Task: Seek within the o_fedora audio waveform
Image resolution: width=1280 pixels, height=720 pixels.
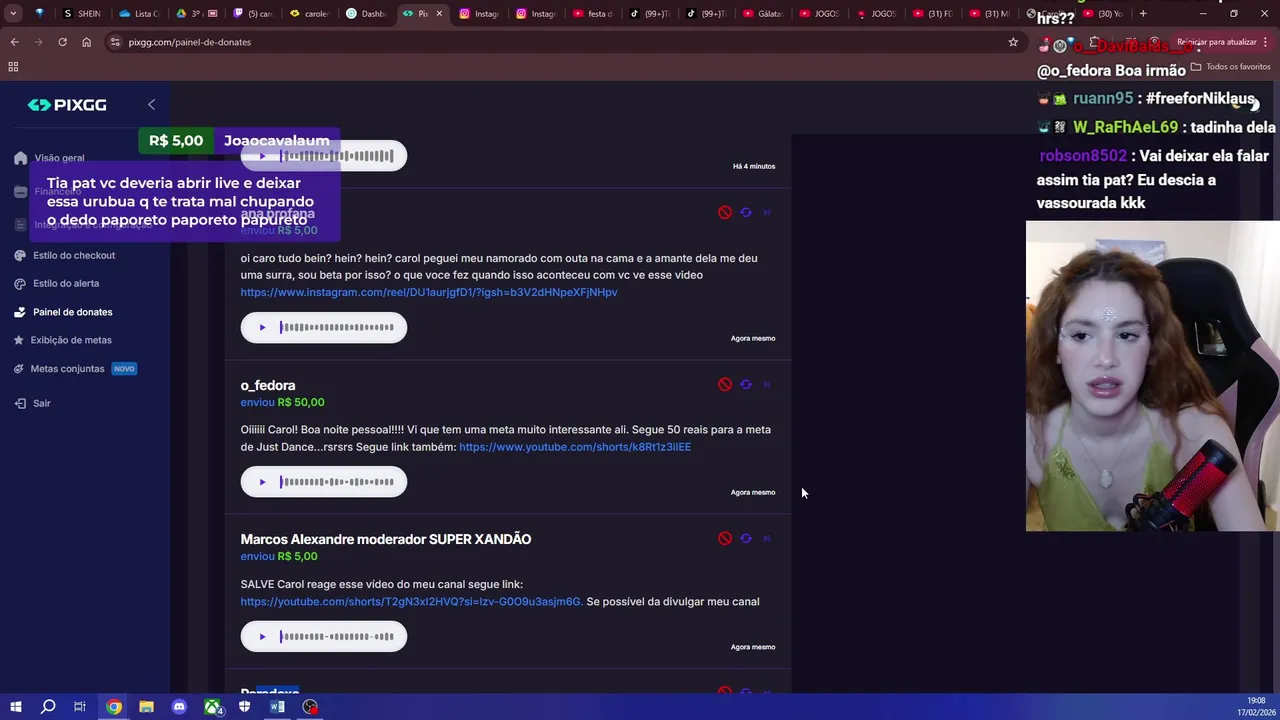Action: (x=337, y=482)
